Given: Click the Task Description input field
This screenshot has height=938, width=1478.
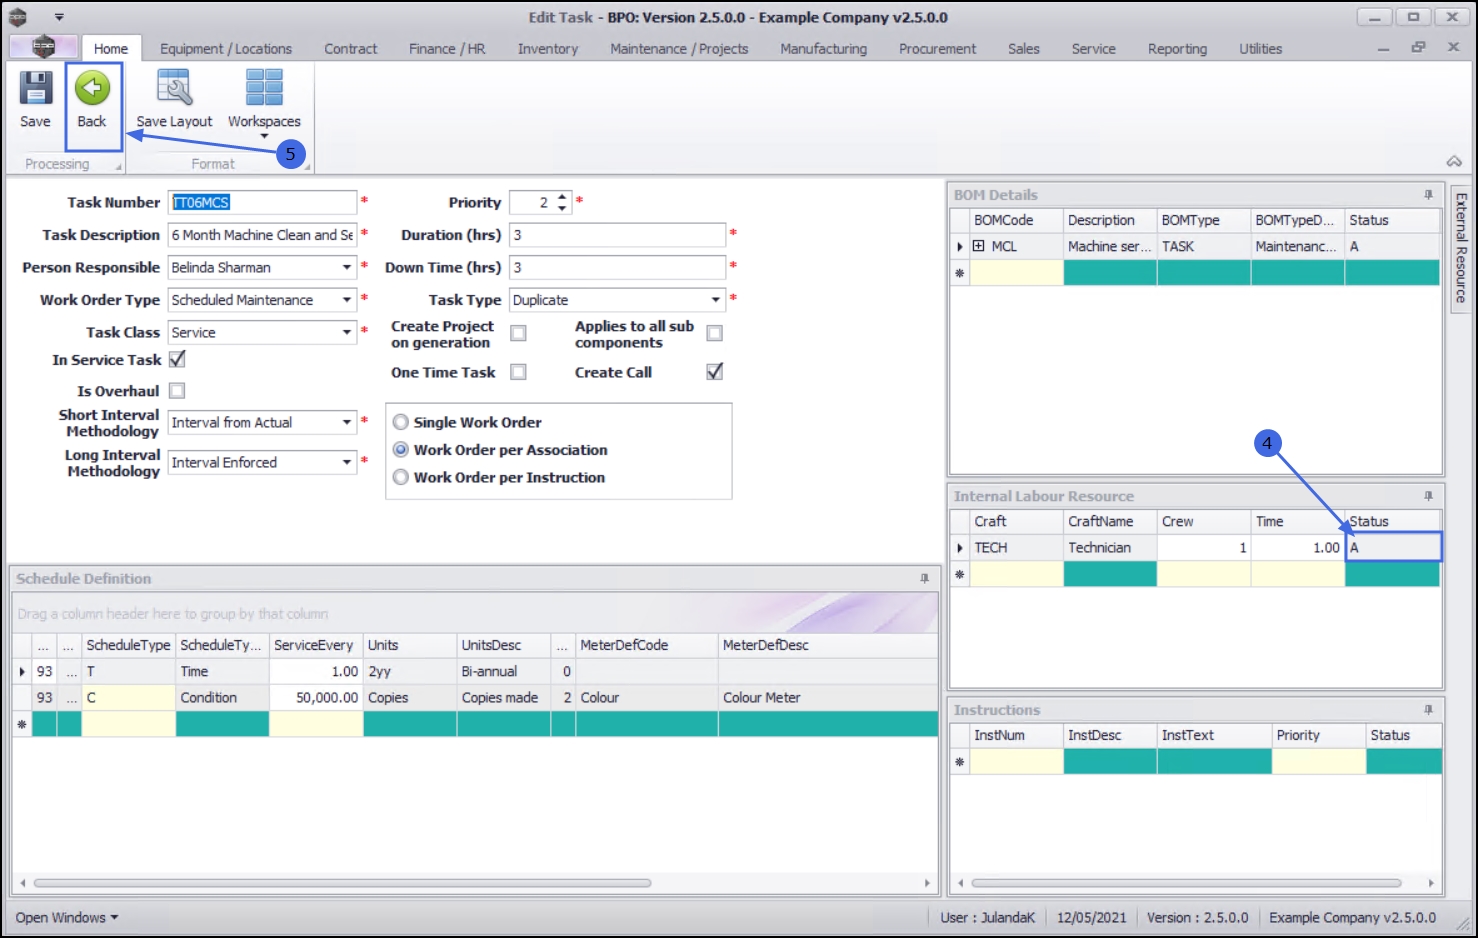Looking at the screenshot, I should point(262,235).
